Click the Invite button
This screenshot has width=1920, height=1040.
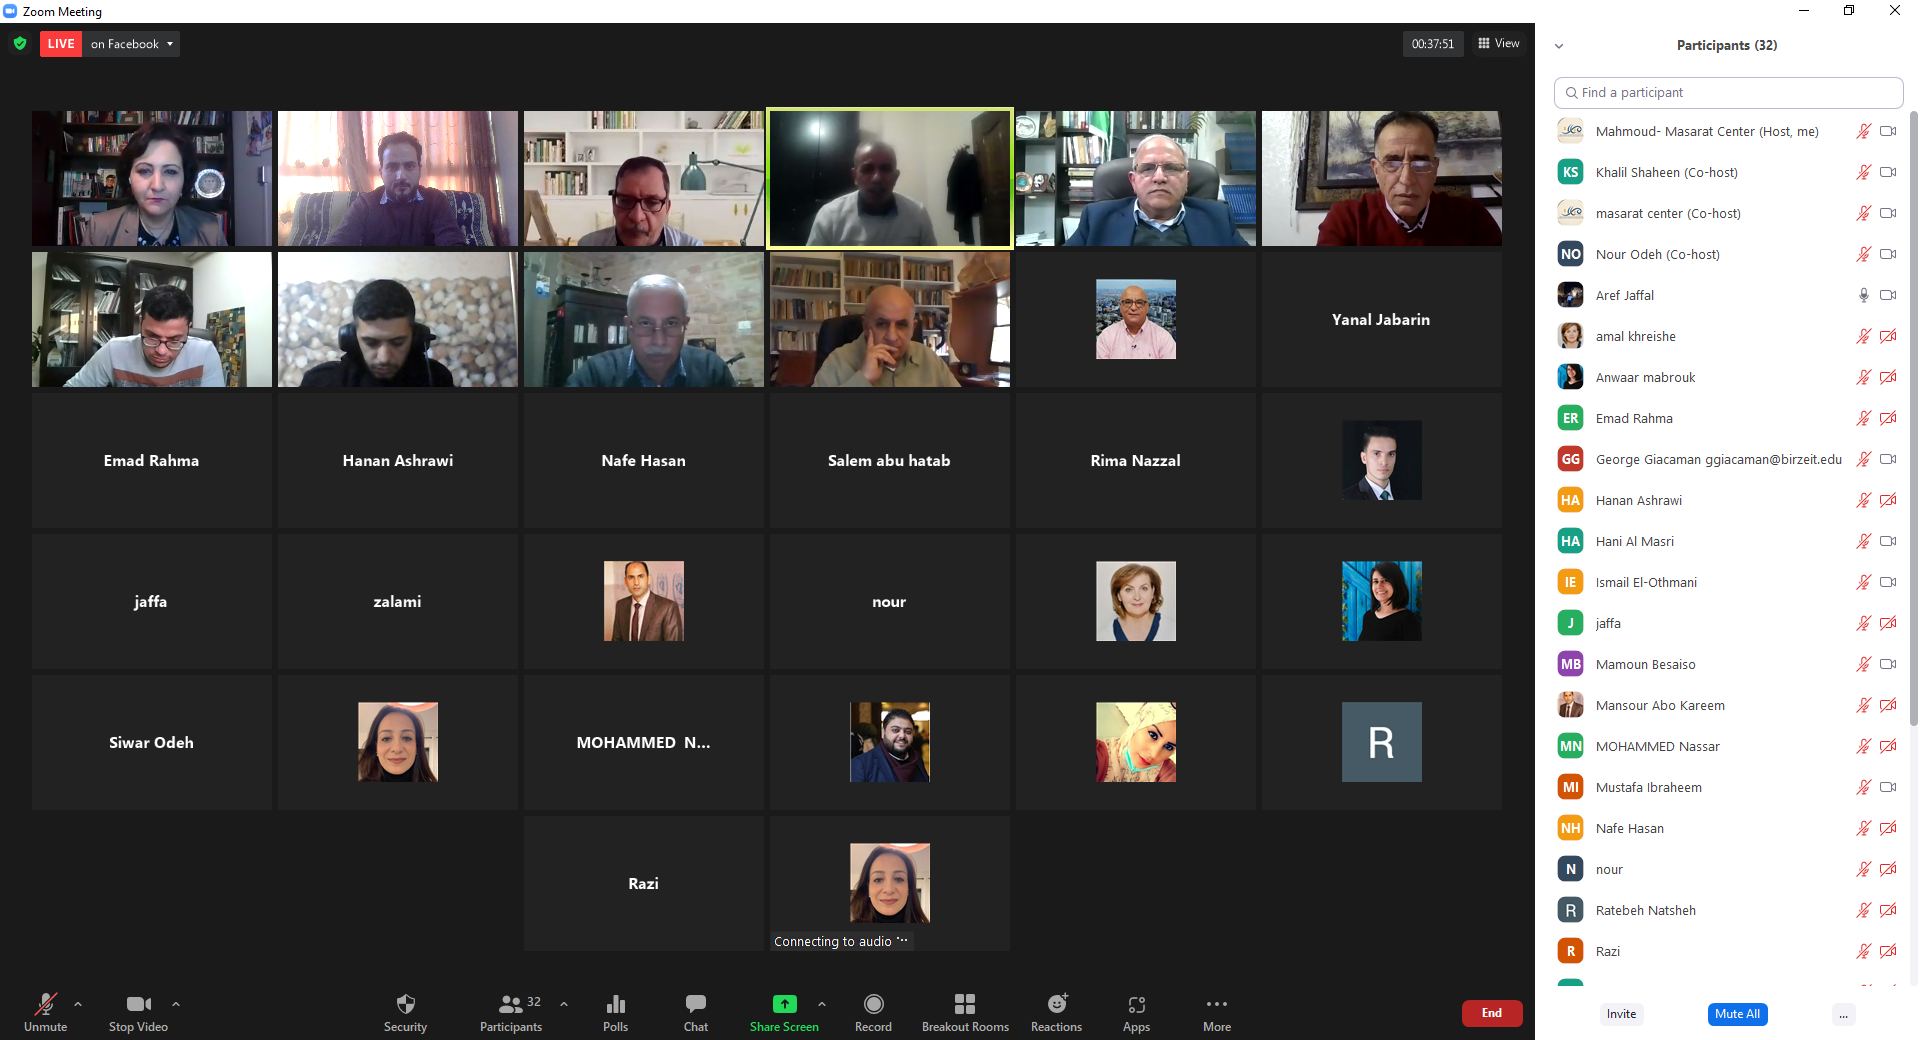coord(1621,1014)
